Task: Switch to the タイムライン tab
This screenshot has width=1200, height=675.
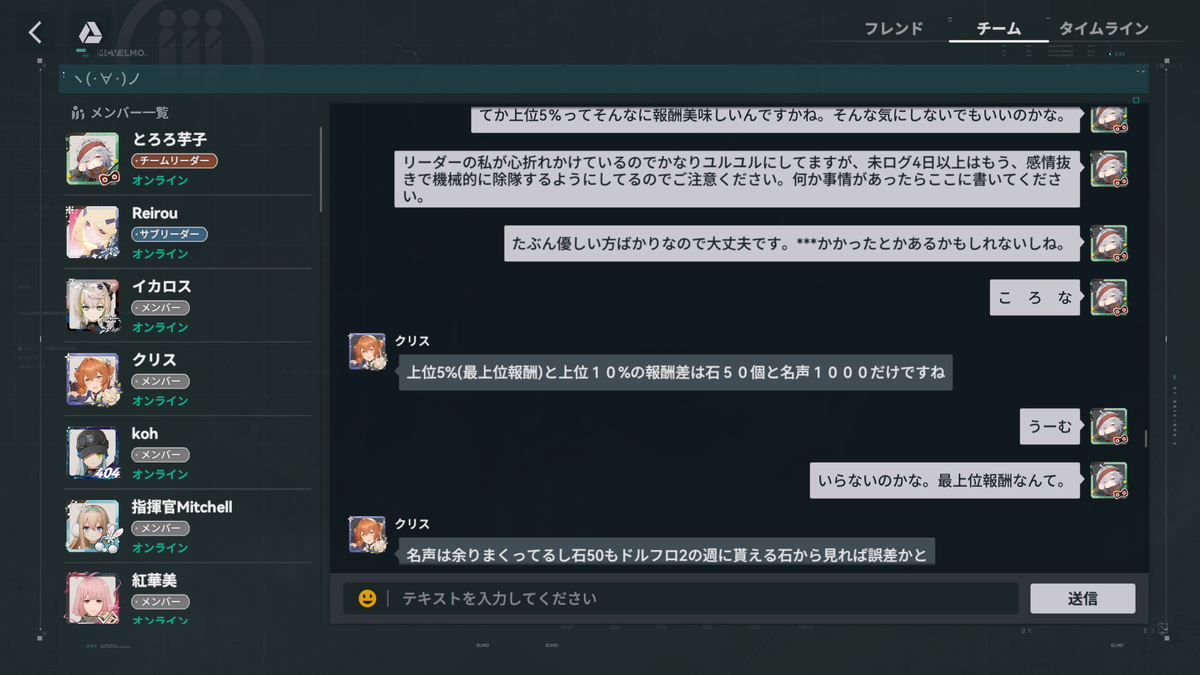Action: click(x=1103, y=29)
